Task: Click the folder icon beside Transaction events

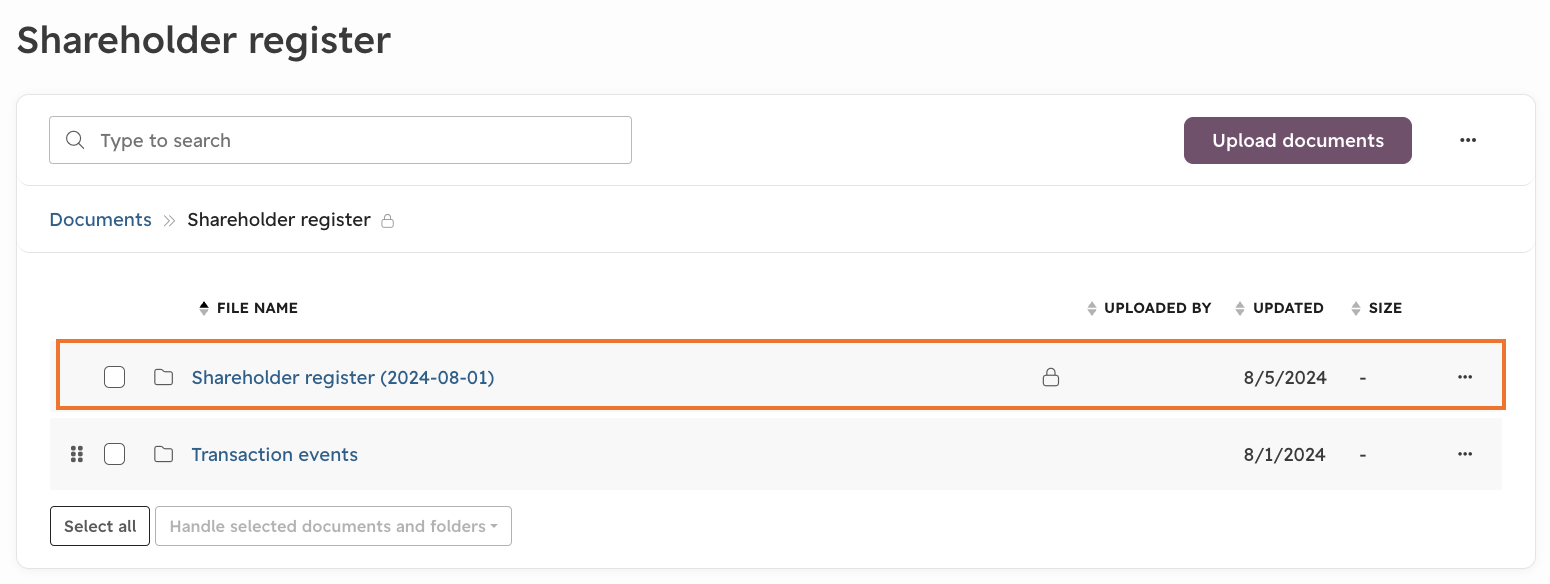Action: point(164,454)
